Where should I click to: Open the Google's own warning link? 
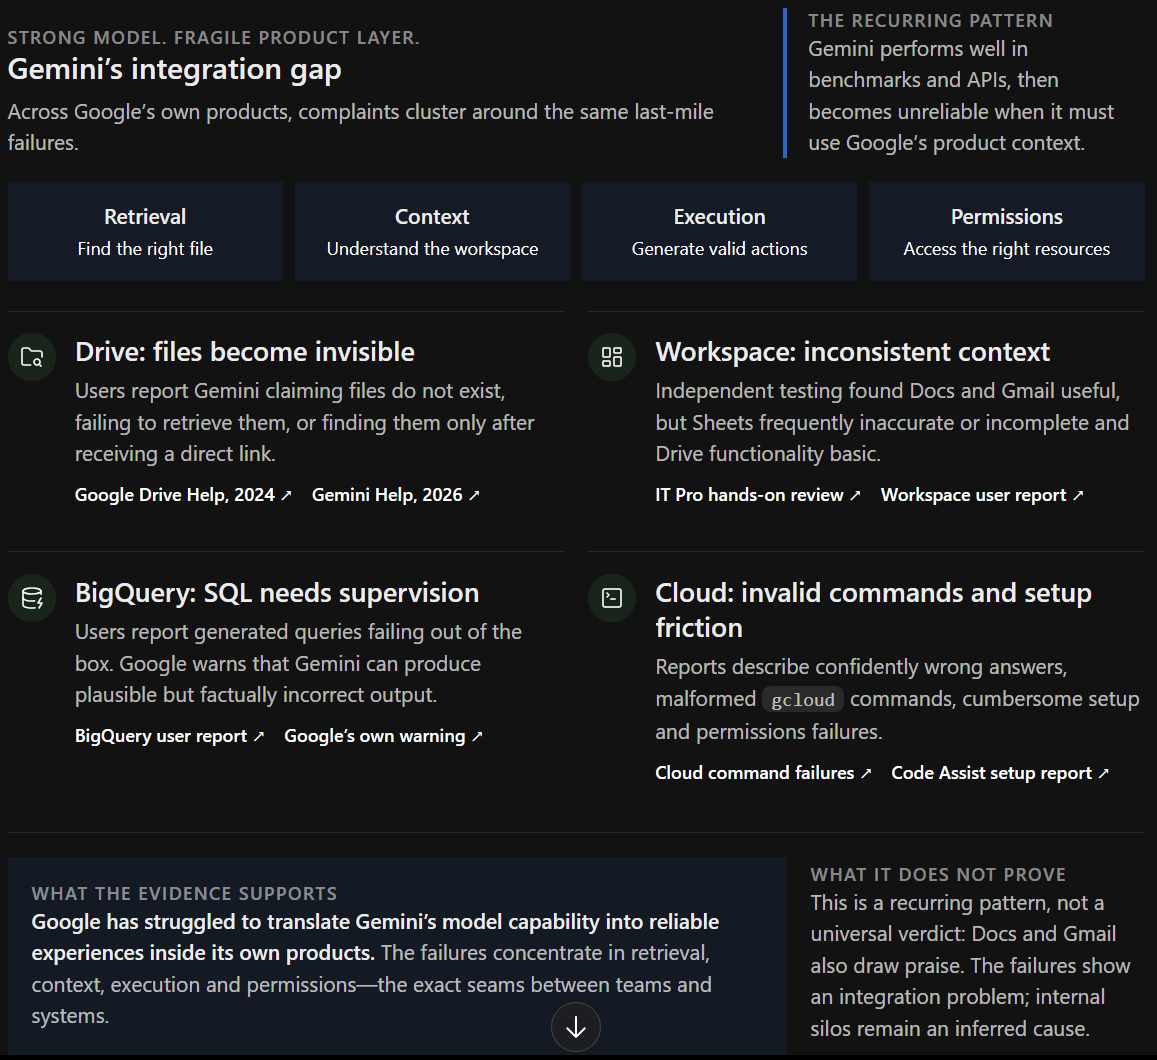(x=383, y=736)
